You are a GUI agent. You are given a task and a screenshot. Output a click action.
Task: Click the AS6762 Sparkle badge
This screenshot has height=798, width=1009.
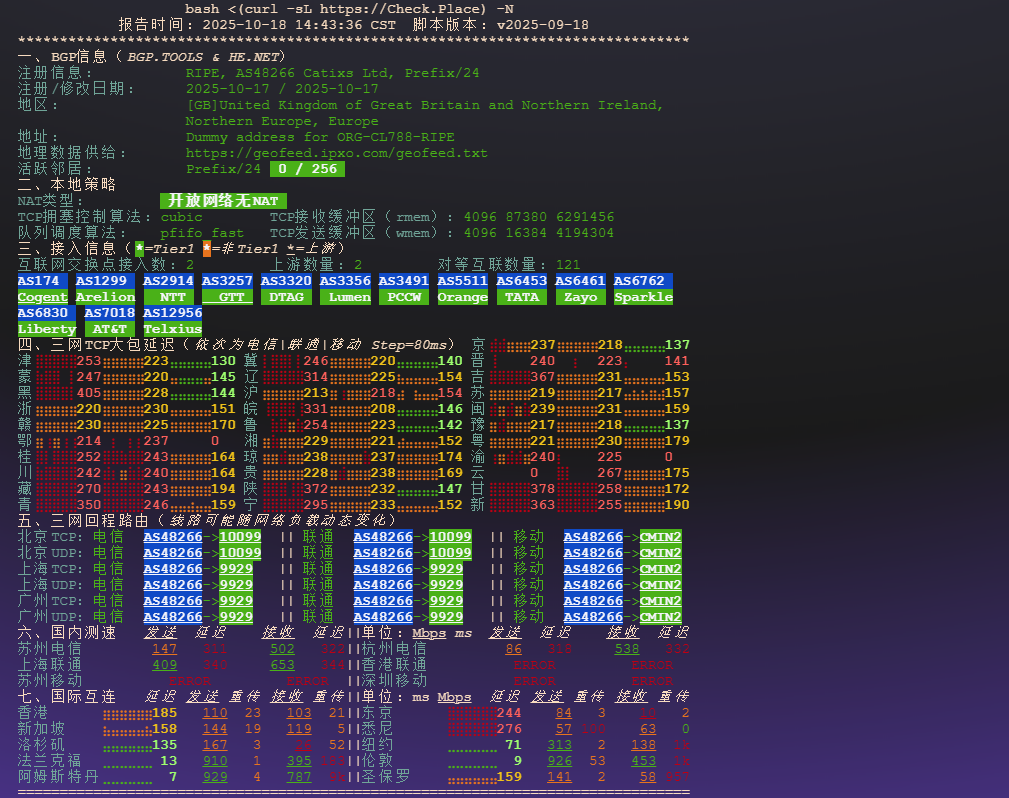pos(643,289)
